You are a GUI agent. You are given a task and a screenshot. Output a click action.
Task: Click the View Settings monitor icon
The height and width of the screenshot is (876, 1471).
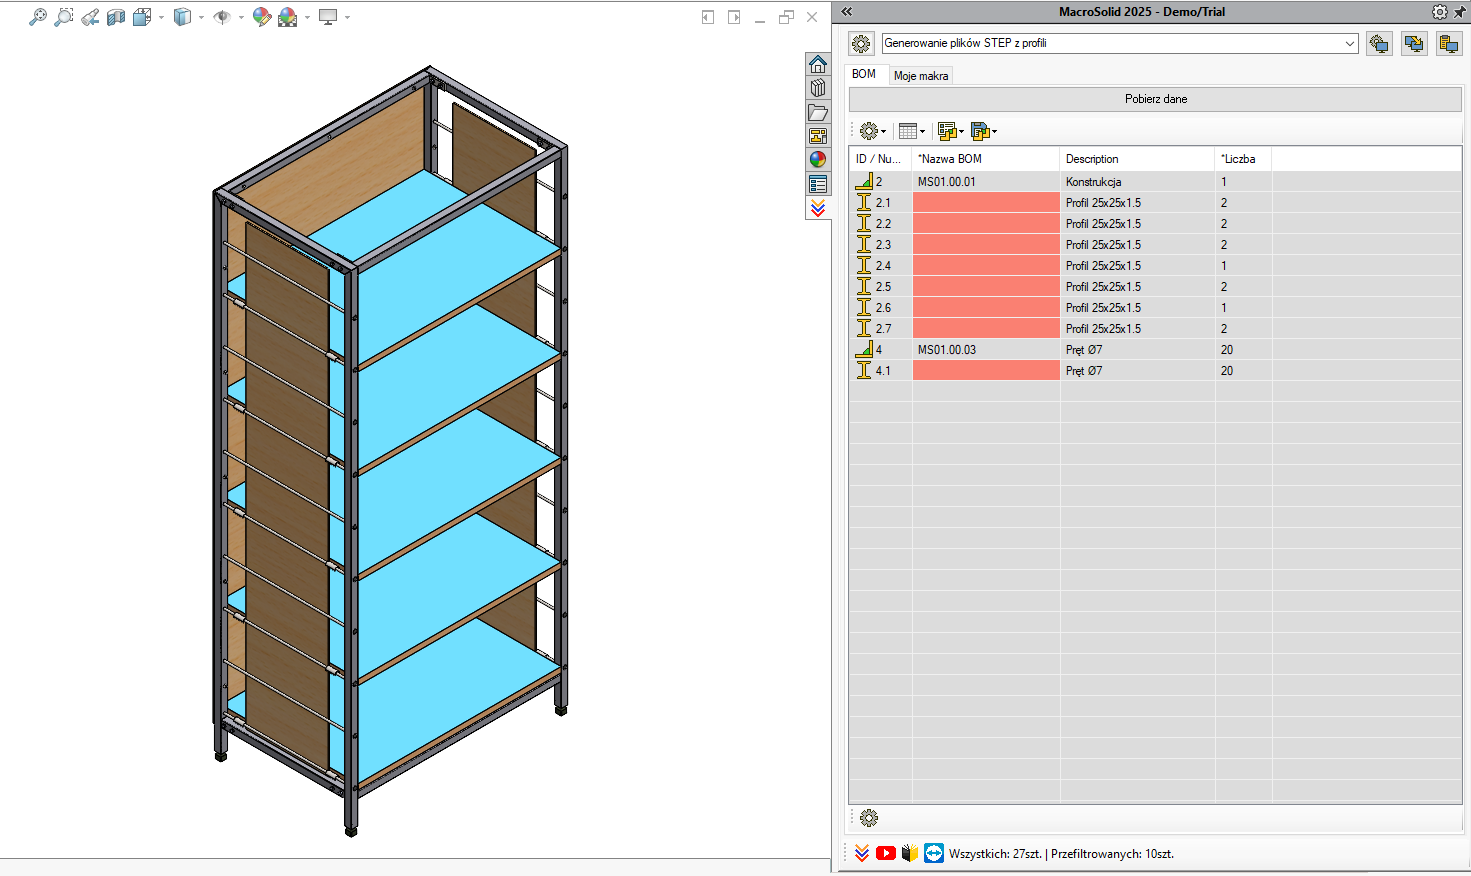(x=328, y=17)
